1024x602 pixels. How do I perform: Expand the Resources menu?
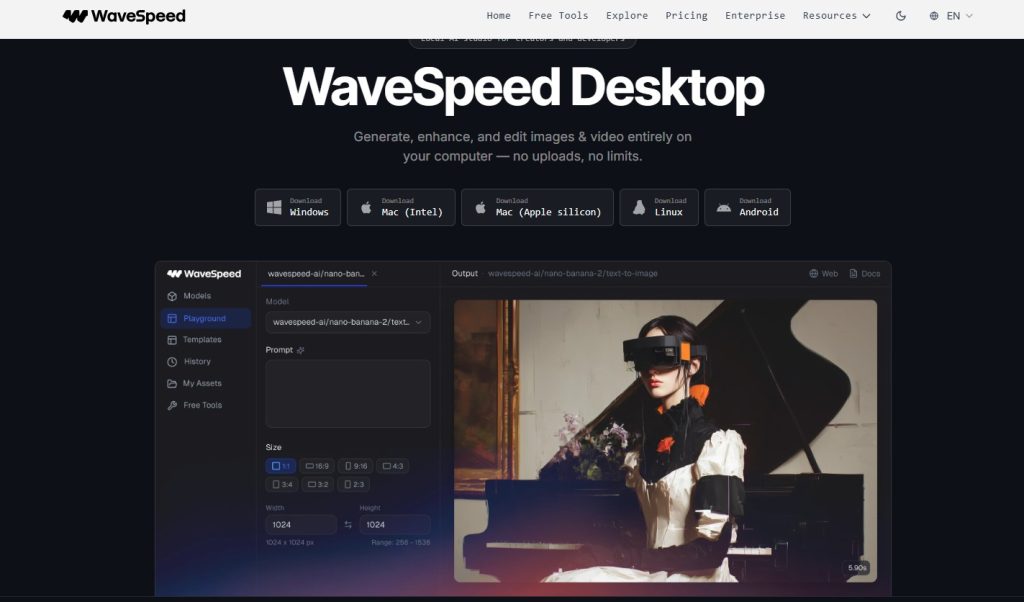click(836, 16)
